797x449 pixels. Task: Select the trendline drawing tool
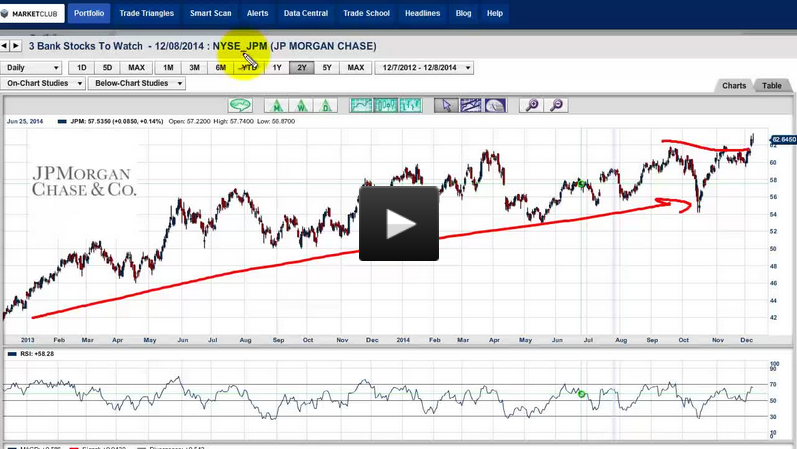(x=471, y=105)
